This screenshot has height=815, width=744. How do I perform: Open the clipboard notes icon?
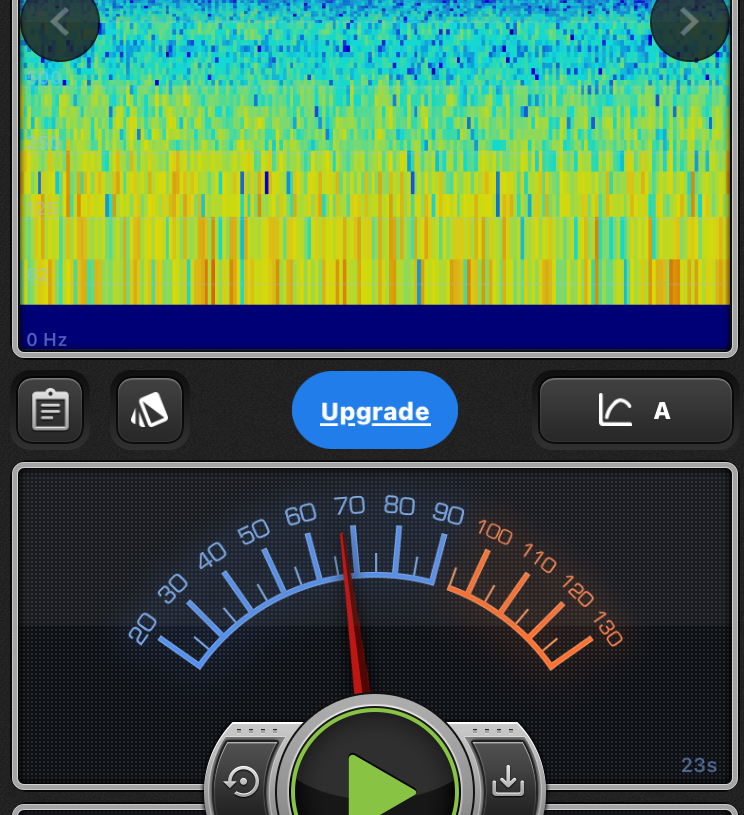tap(50, 410)
